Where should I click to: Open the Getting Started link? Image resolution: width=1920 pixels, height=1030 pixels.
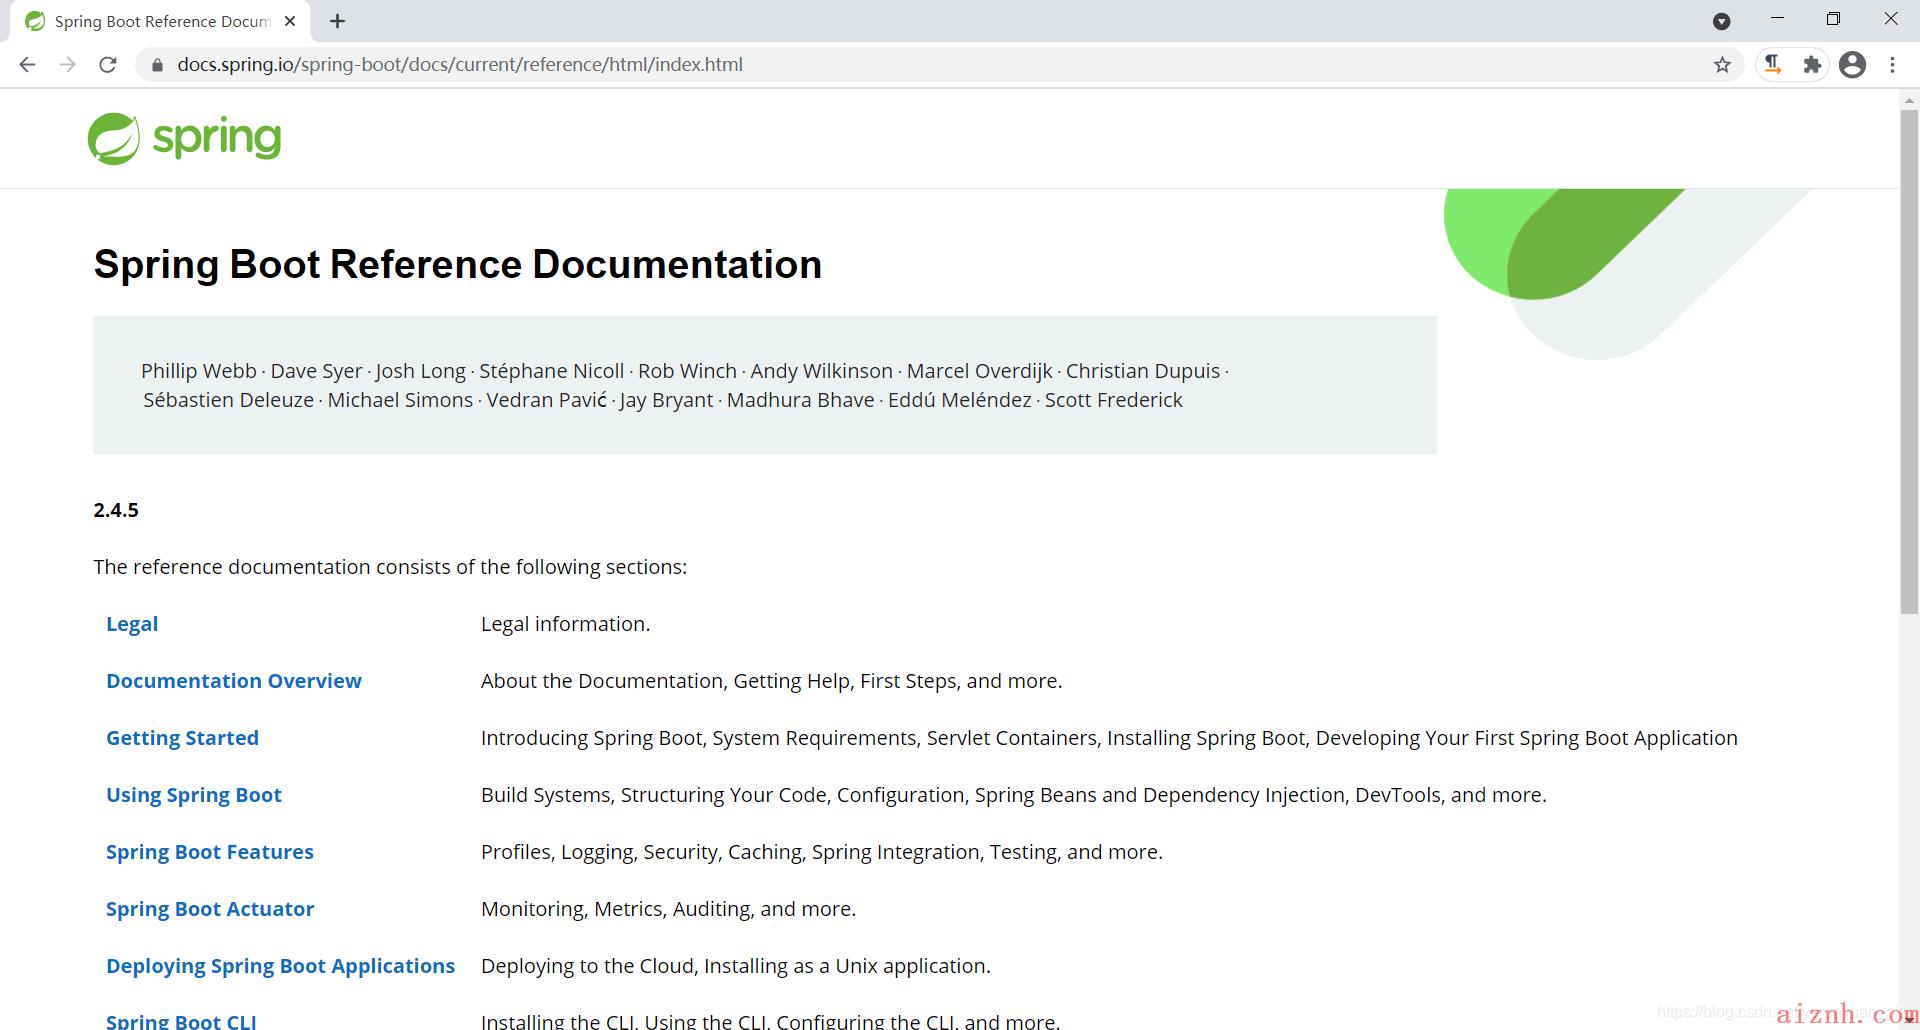click(182, 738)
